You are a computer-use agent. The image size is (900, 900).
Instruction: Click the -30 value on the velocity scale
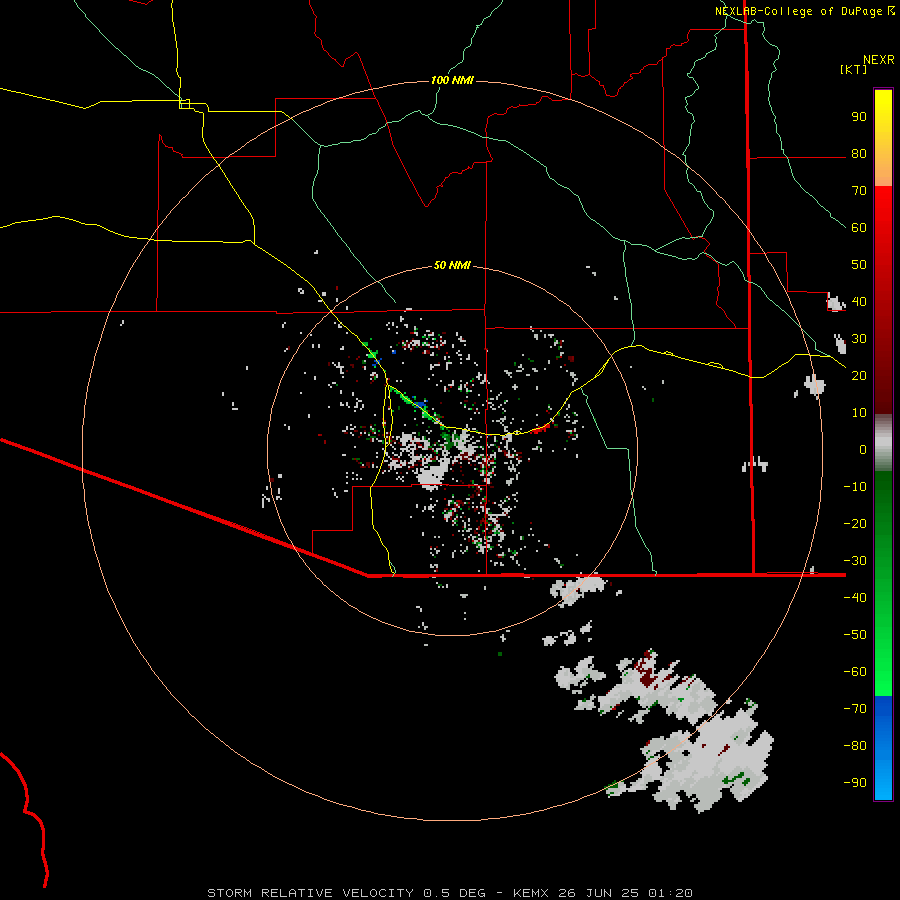[855, 561]
